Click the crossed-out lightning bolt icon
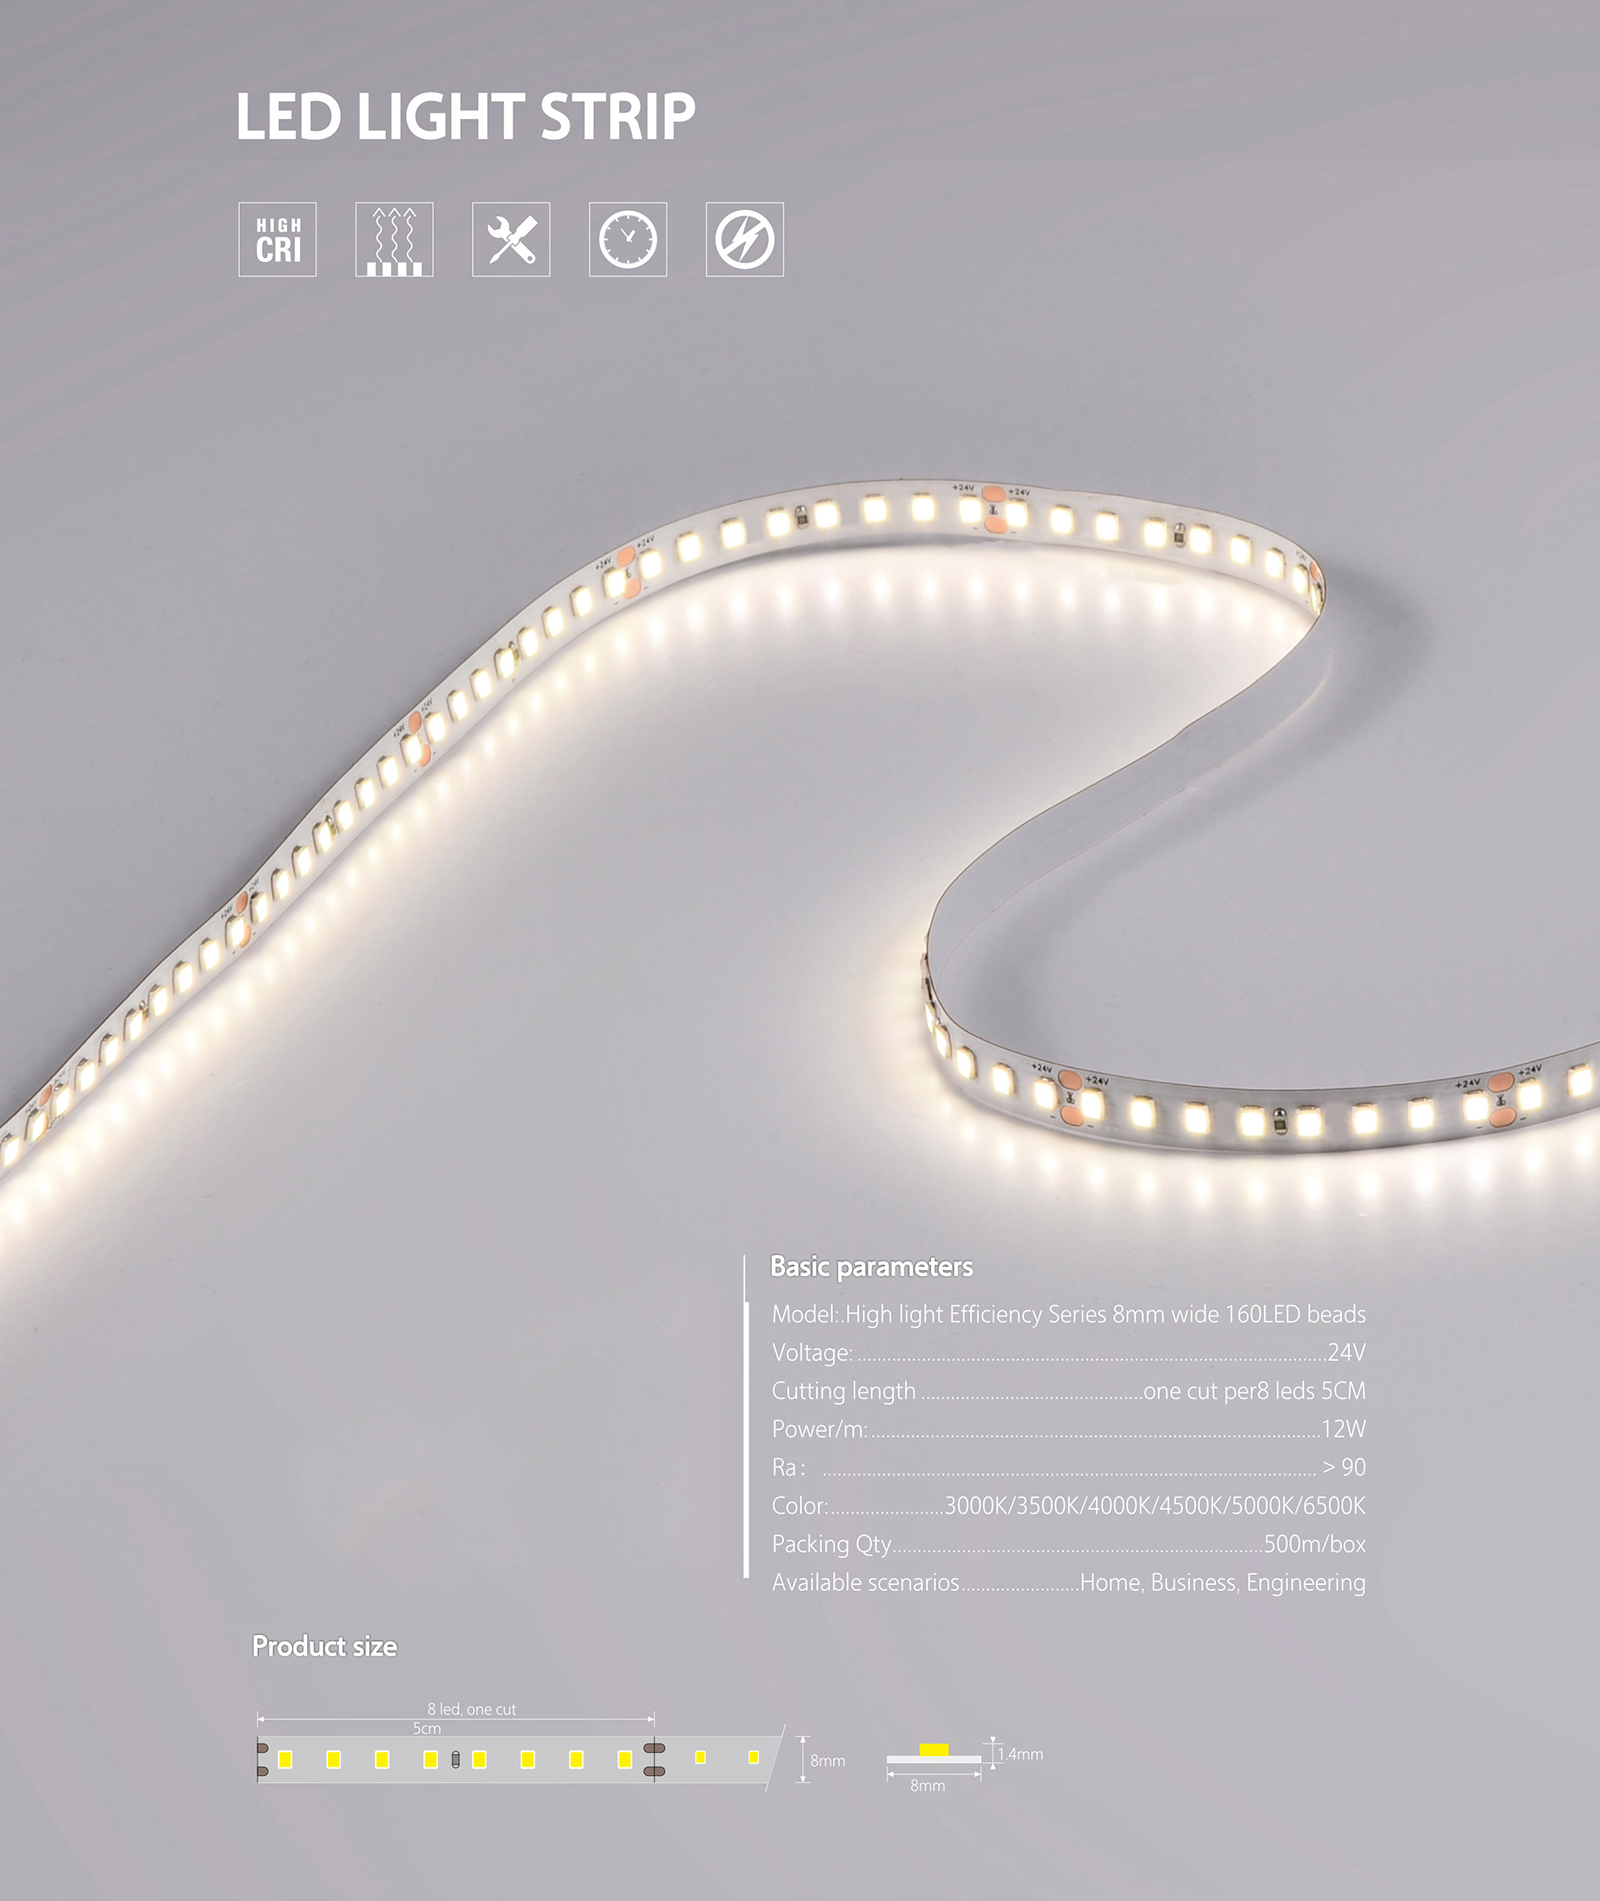 click(x=745, y=240)
